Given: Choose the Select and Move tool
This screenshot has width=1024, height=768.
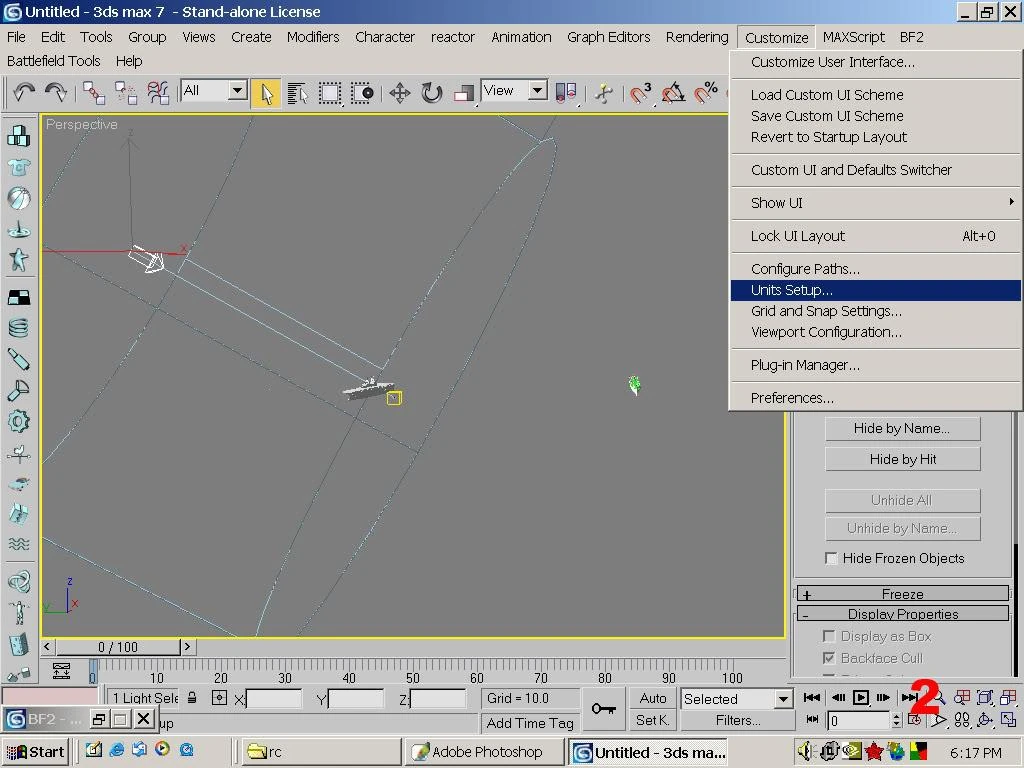Looking at the screenshot, I should 400,93.
